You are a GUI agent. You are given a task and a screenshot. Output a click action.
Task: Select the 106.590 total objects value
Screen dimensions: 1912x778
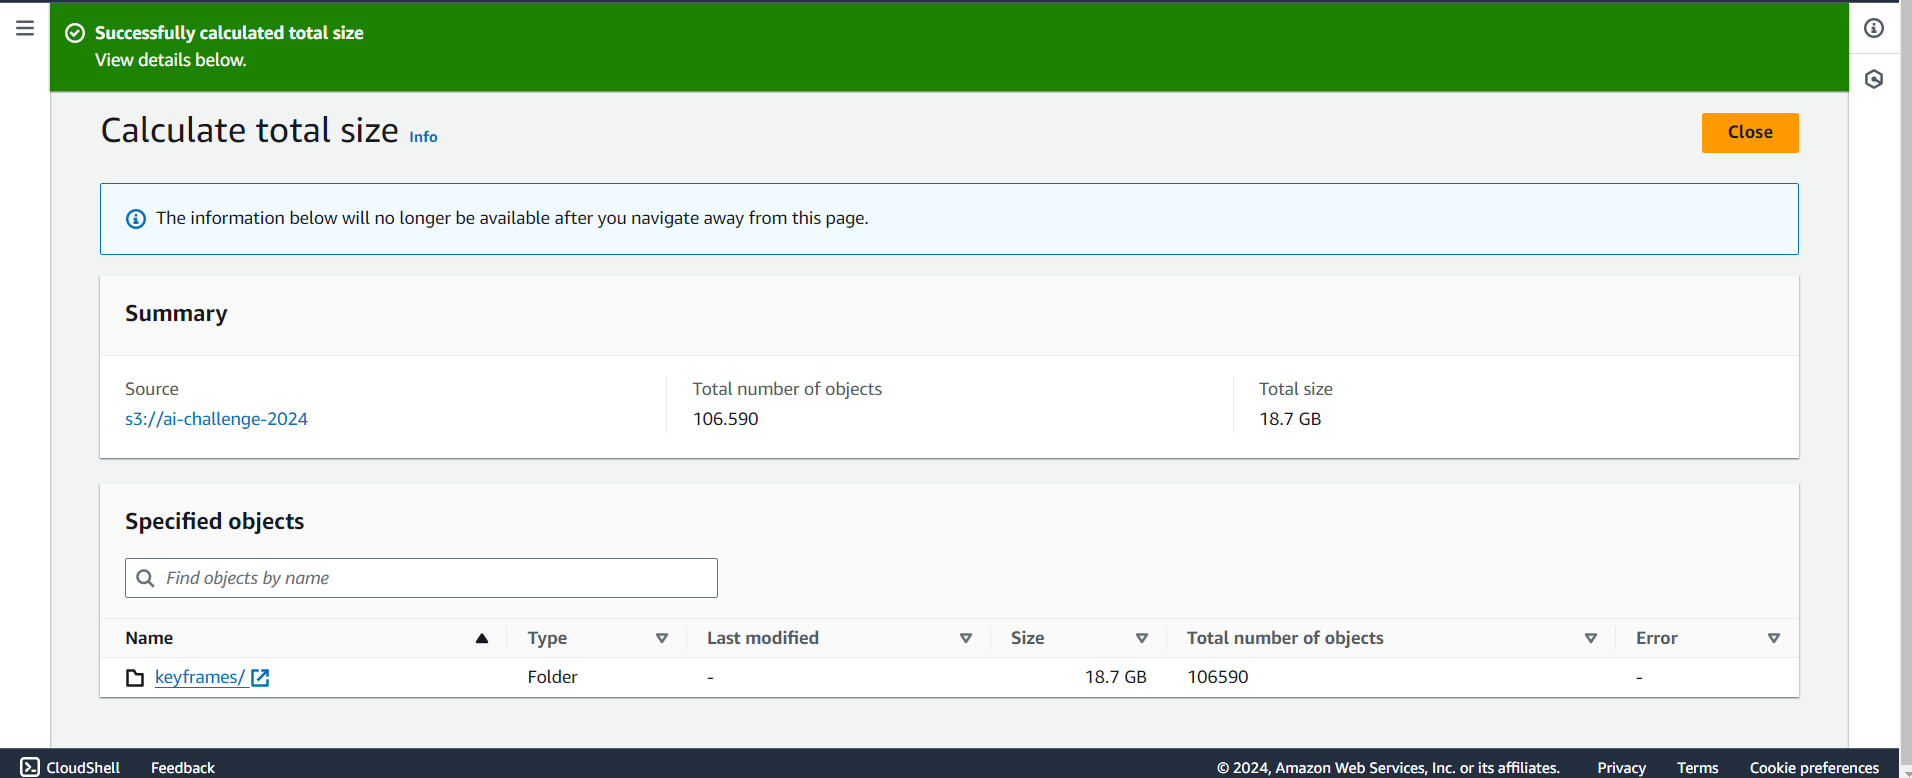click(x=726, y=419)
